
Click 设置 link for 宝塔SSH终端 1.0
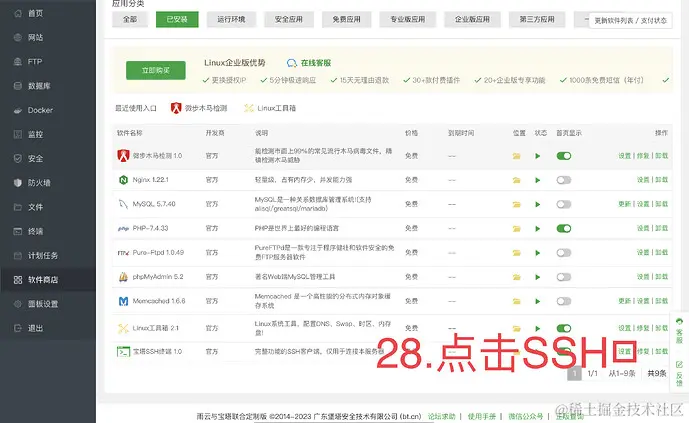(x=624, y=351)
